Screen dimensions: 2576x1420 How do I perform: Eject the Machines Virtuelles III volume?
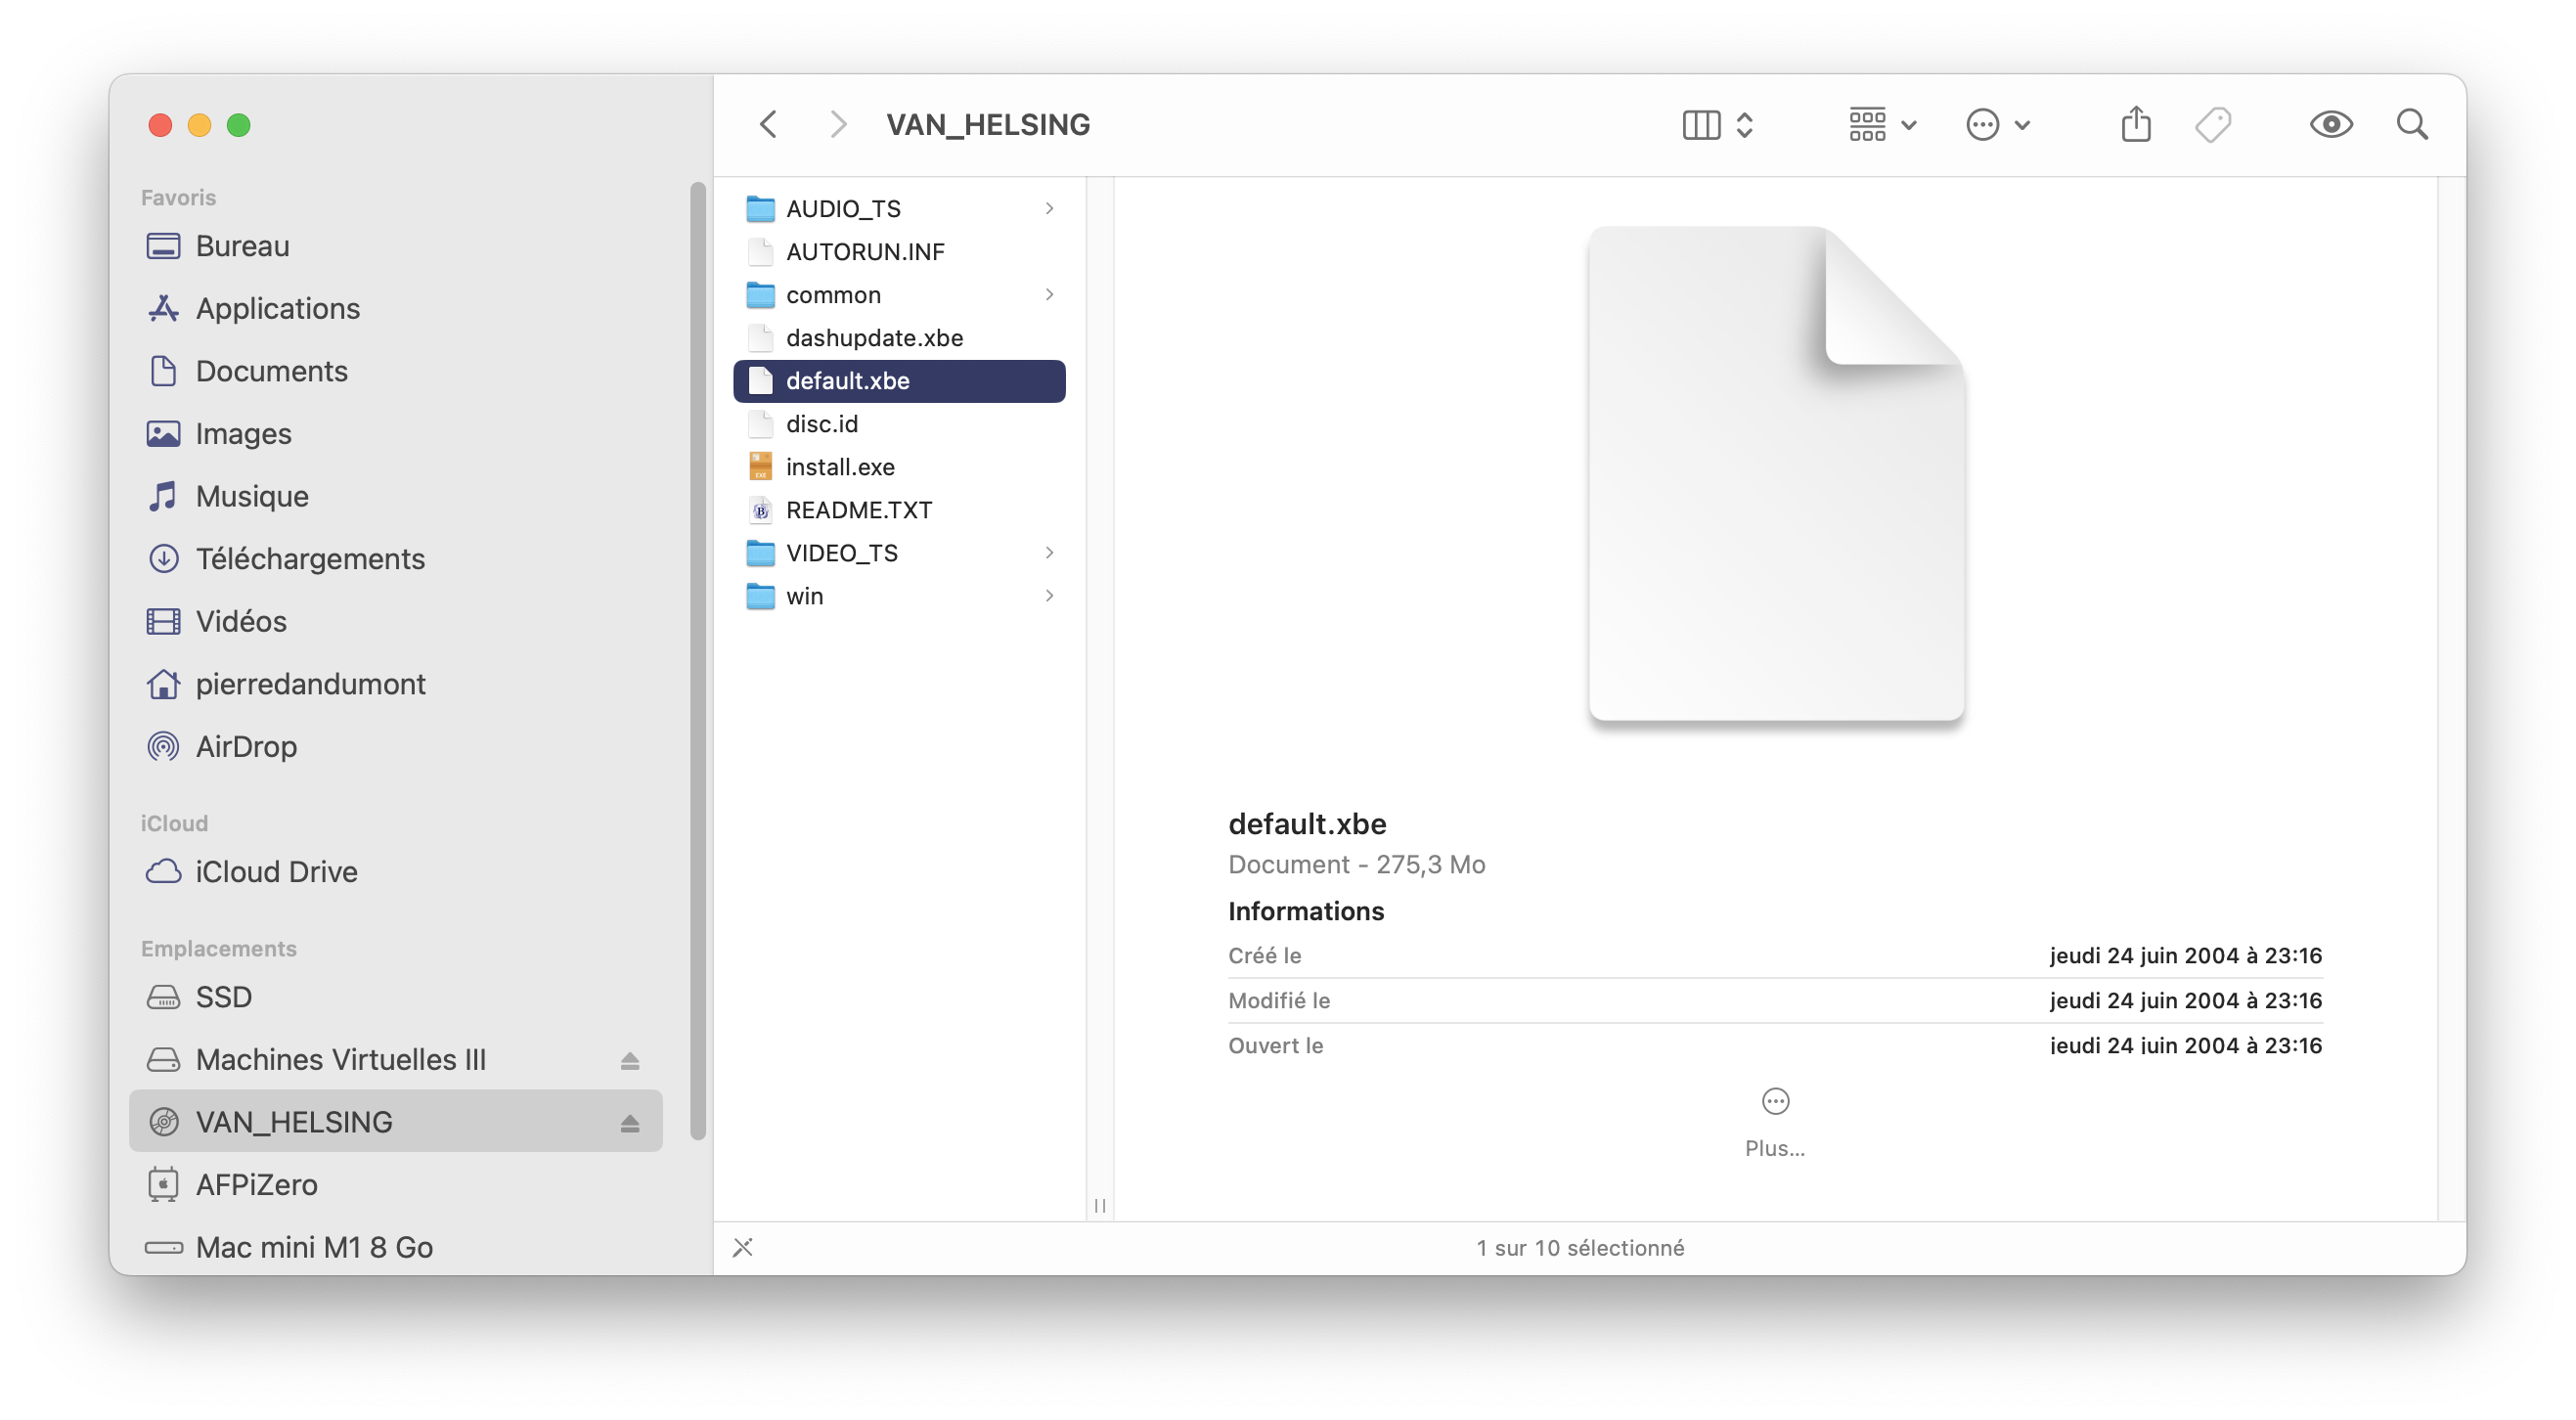[630, 1060]
